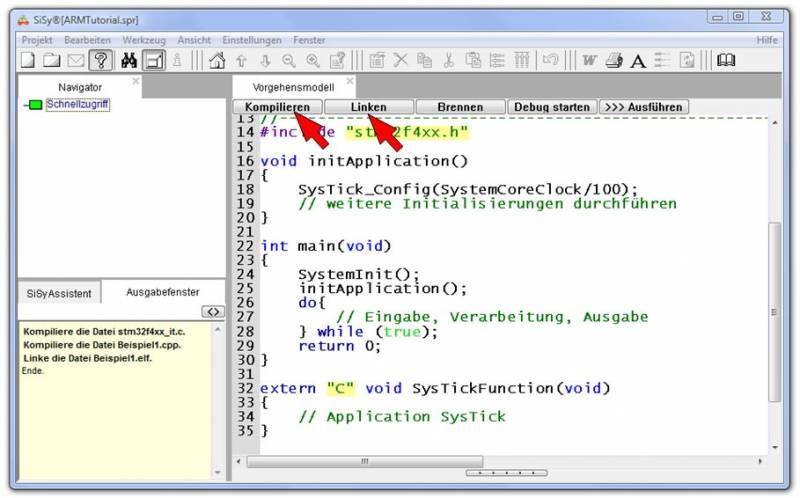800x498 pixels.
Task: Click the binoculars search icon
Action: [x=129, y=60]
